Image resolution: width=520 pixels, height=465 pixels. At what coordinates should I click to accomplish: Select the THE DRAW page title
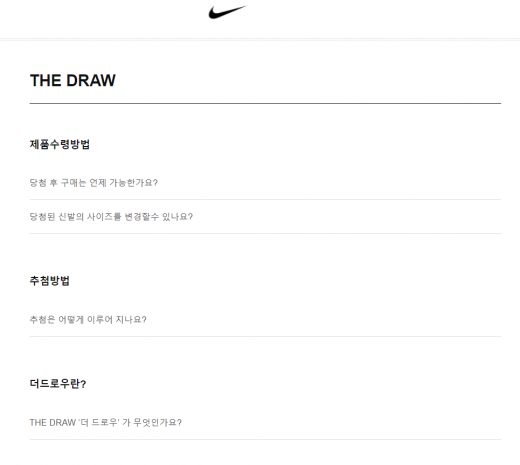tap(73, 81)
